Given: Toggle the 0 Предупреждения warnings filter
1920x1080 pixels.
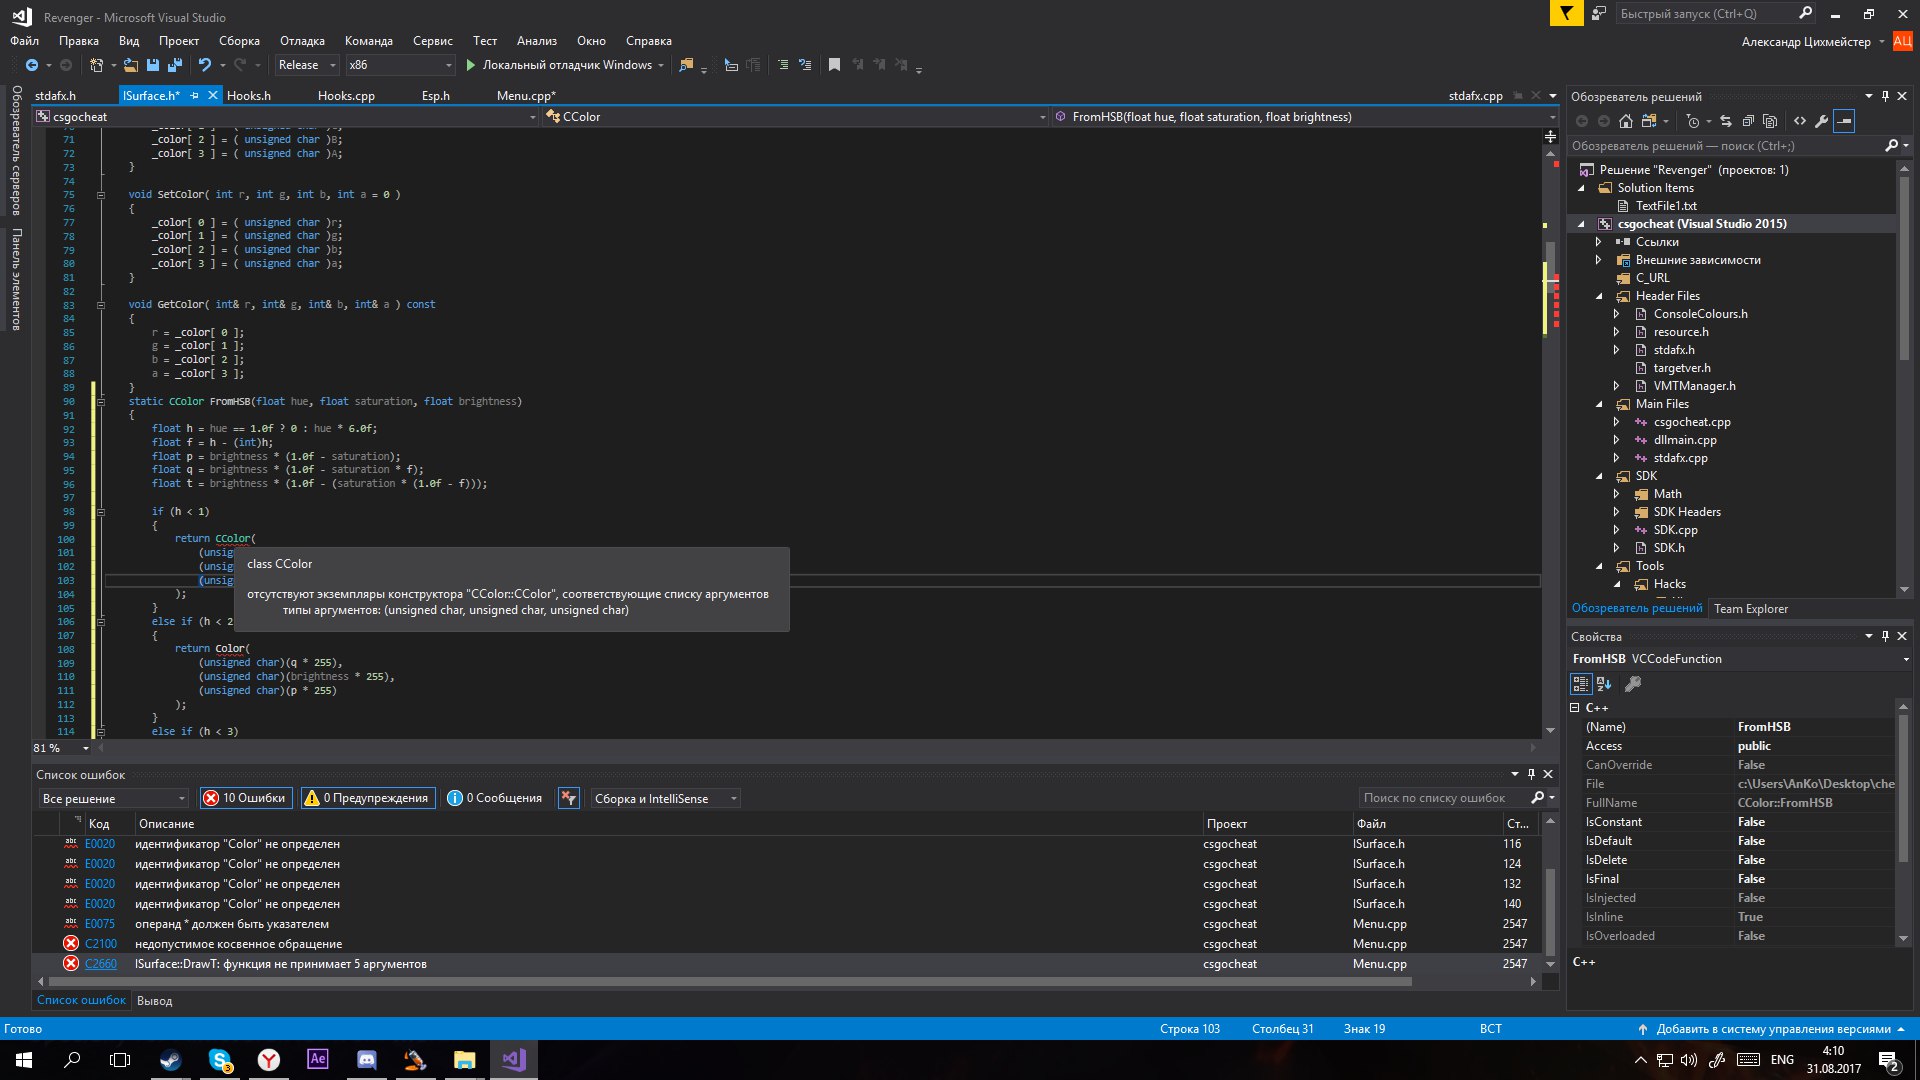Looking at the screenshot, I should click(368, 798).
